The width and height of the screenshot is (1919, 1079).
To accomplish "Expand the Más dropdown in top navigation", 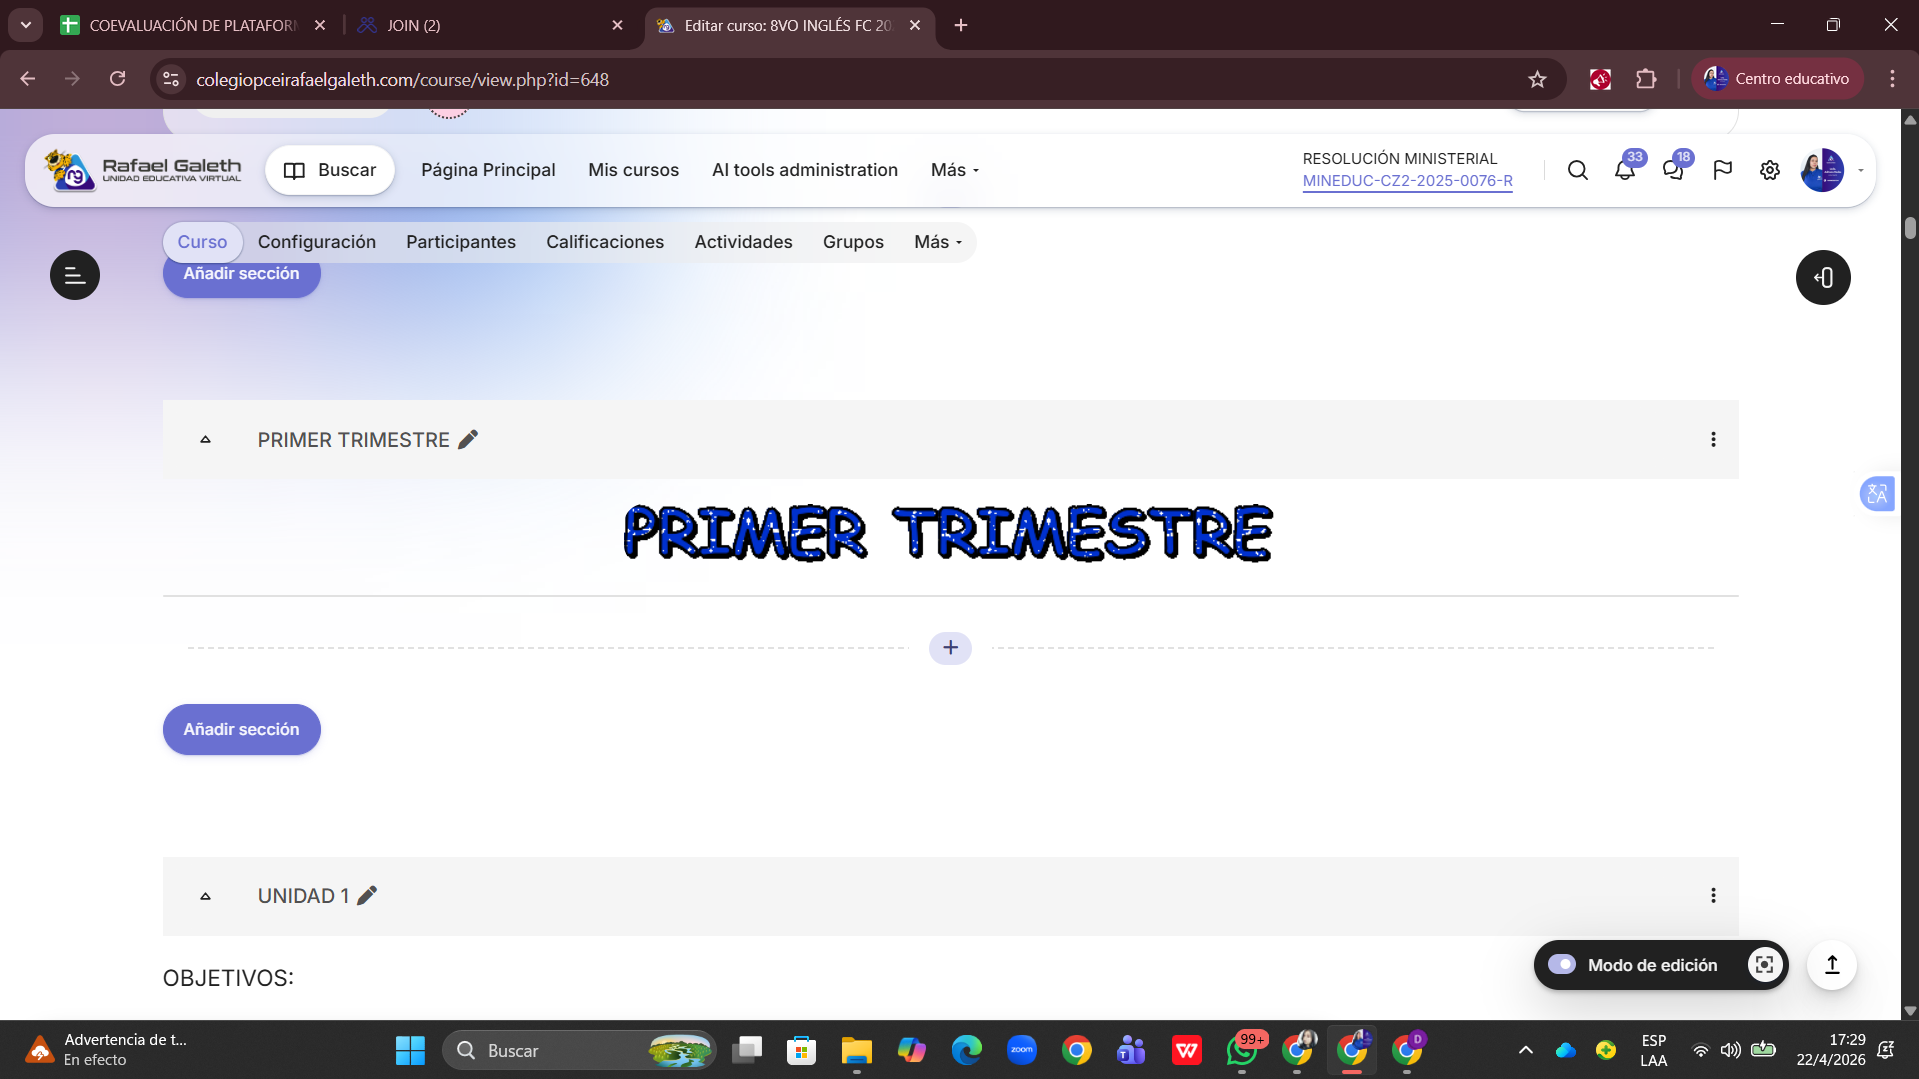I will tap(954, 170).
